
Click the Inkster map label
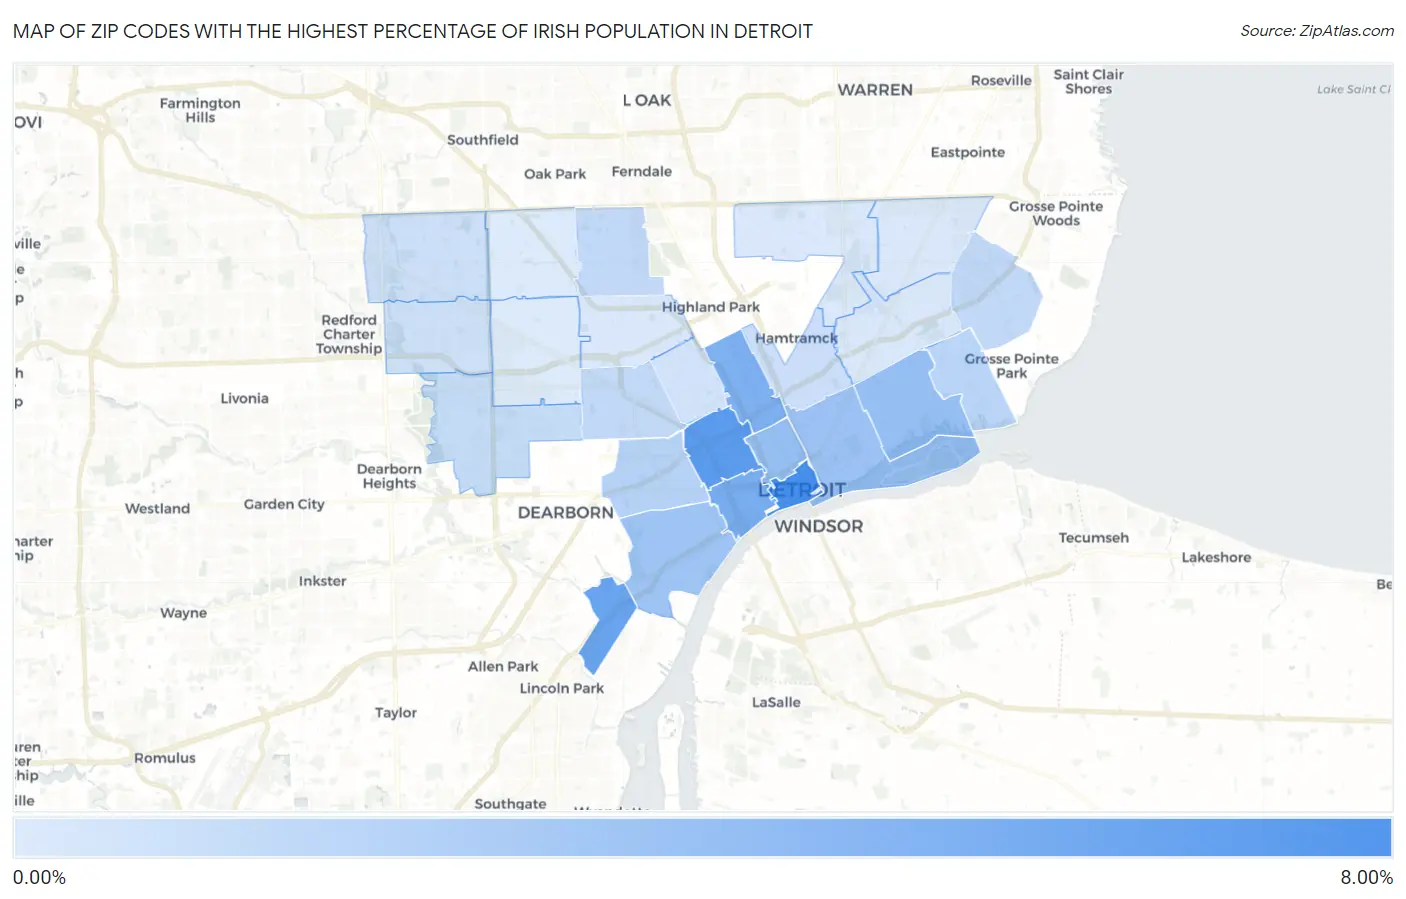tap(322, 581)
